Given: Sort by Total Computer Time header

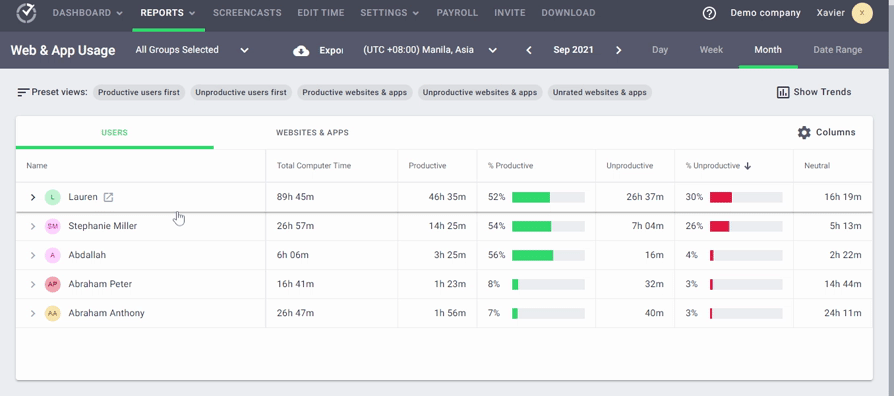Looking at the screenshot, I should point(314,166).
